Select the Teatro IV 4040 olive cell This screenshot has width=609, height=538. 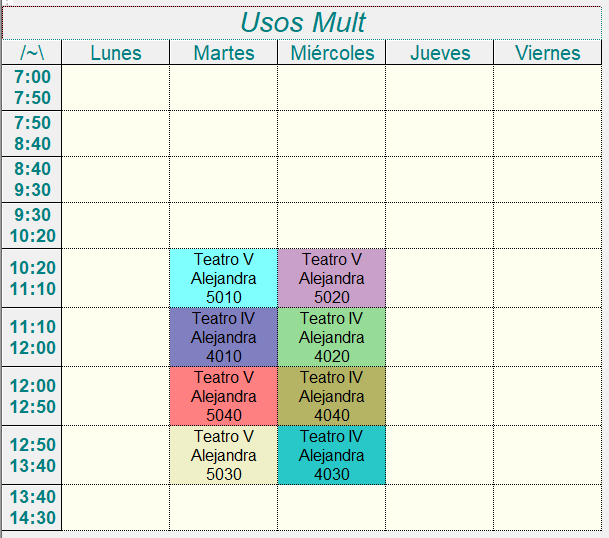pos(332,396)
